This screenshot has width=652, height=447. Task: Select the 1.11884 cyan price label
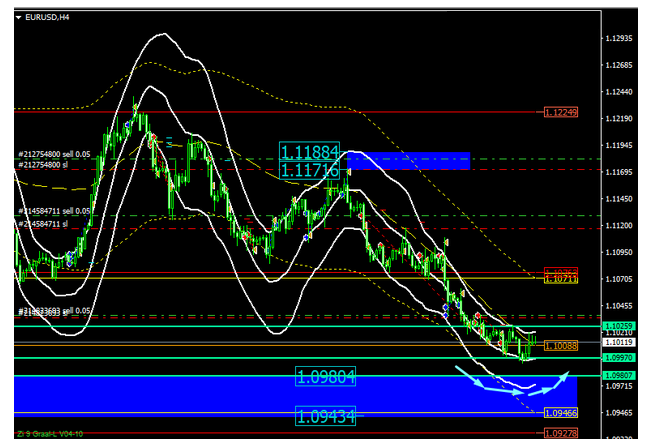(x=309, y=152)
